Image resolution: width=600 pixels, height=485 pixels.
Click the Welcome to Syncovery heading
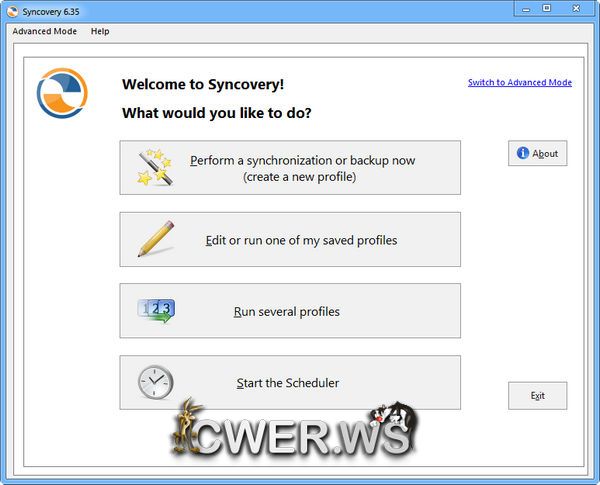click(204, 84)
